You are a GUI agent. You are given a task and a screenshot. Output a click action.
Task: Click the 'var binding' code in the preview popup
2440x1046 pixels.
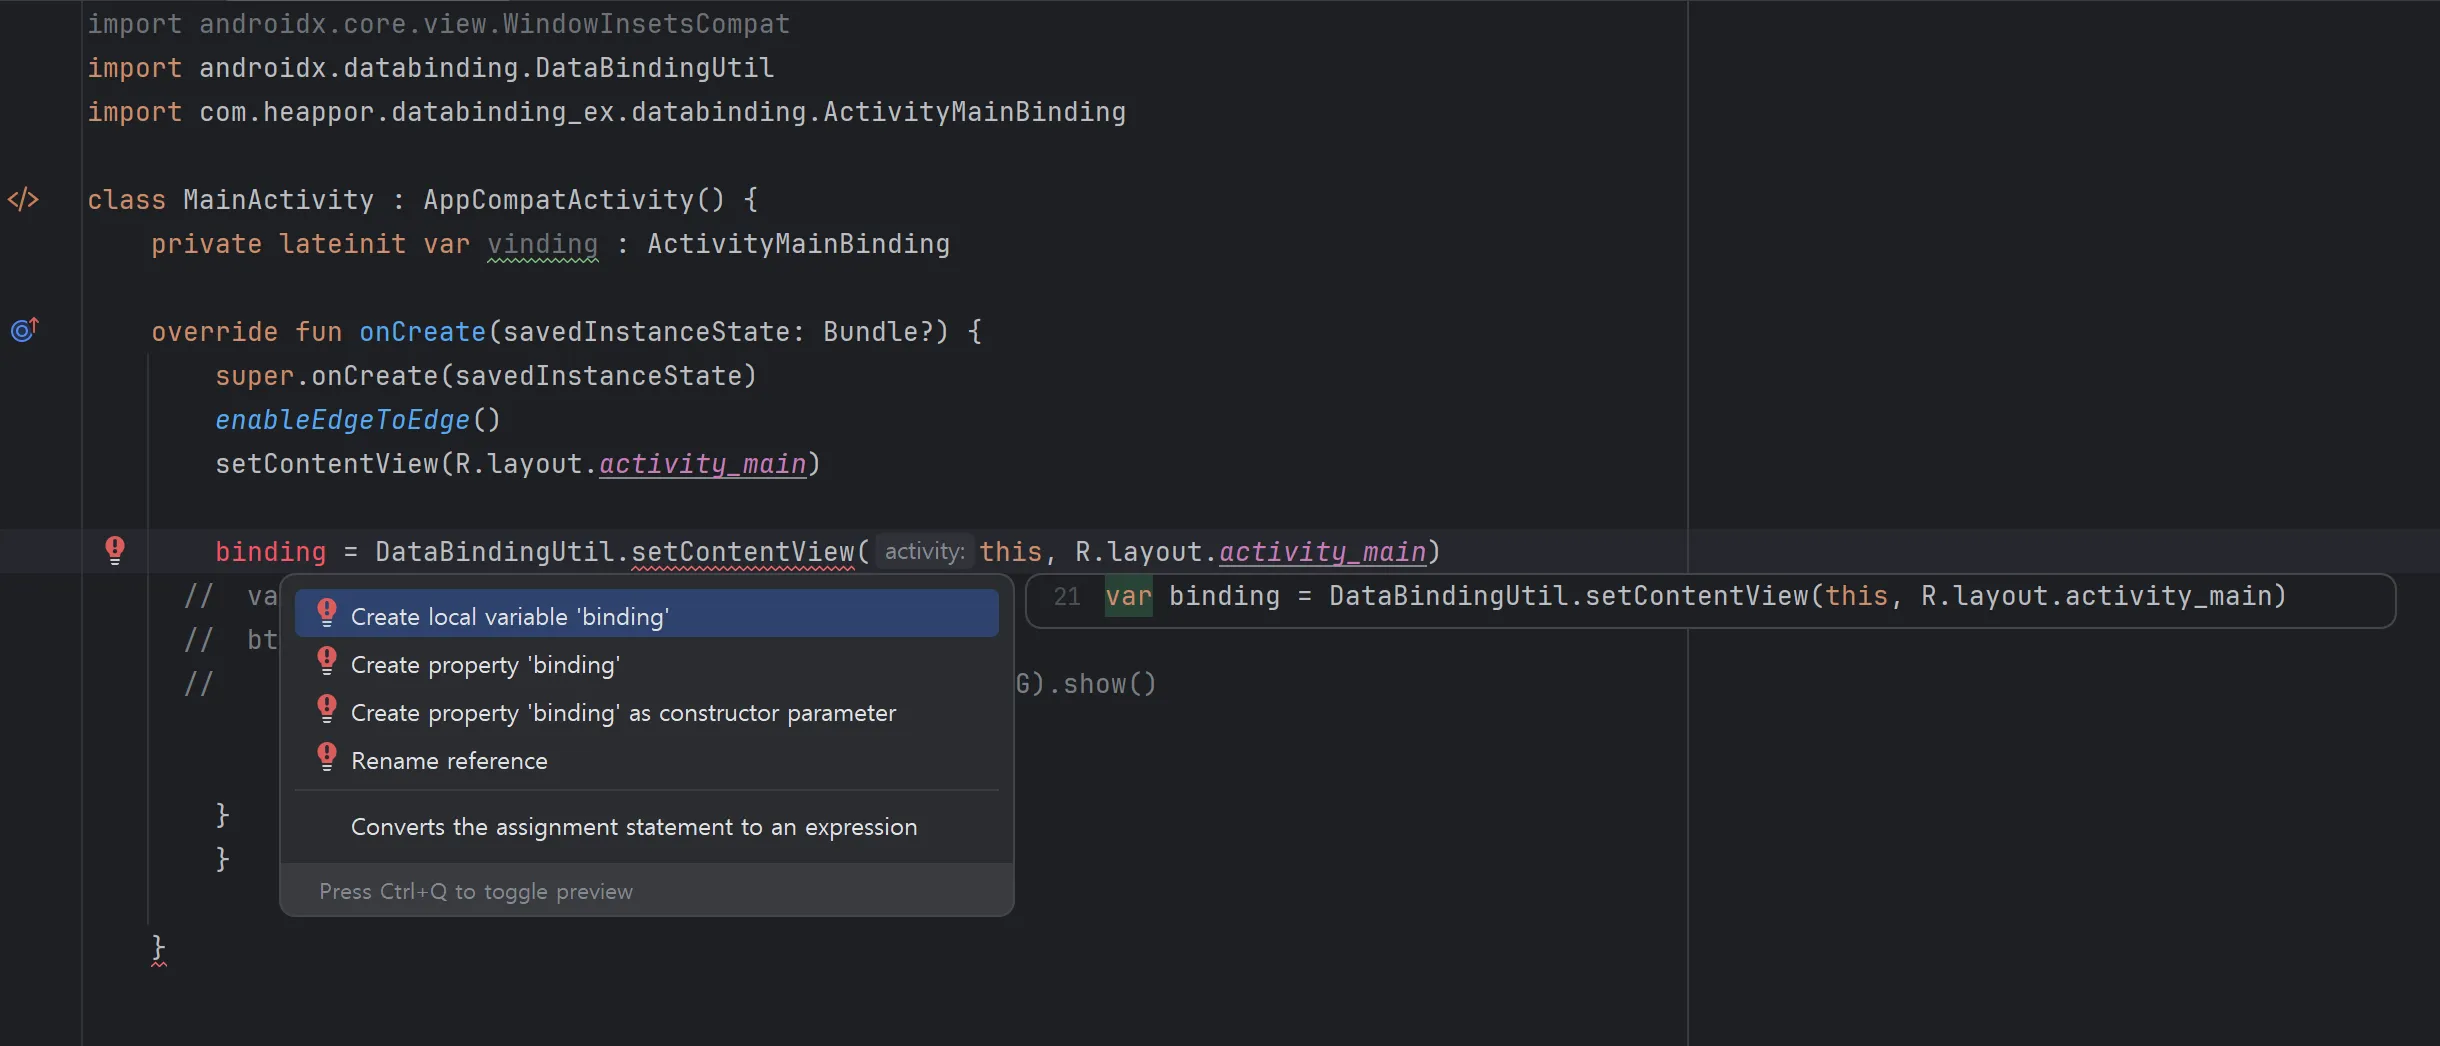click(x=1192, y=596)
